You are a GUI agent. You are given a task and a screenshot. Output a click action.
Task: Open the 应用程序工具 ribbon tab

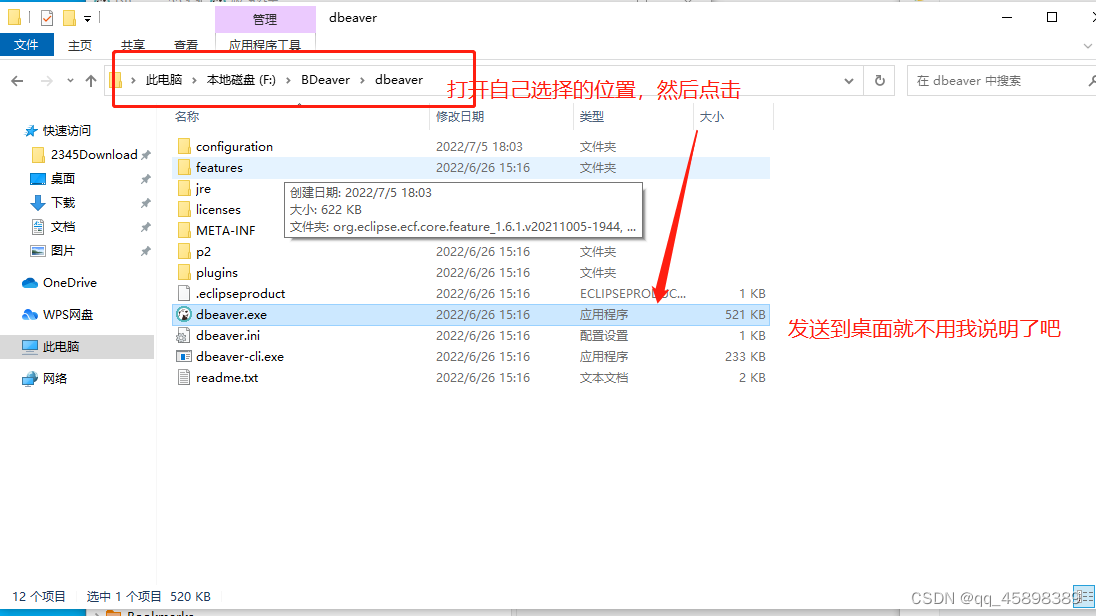click(x=265, y=45)
